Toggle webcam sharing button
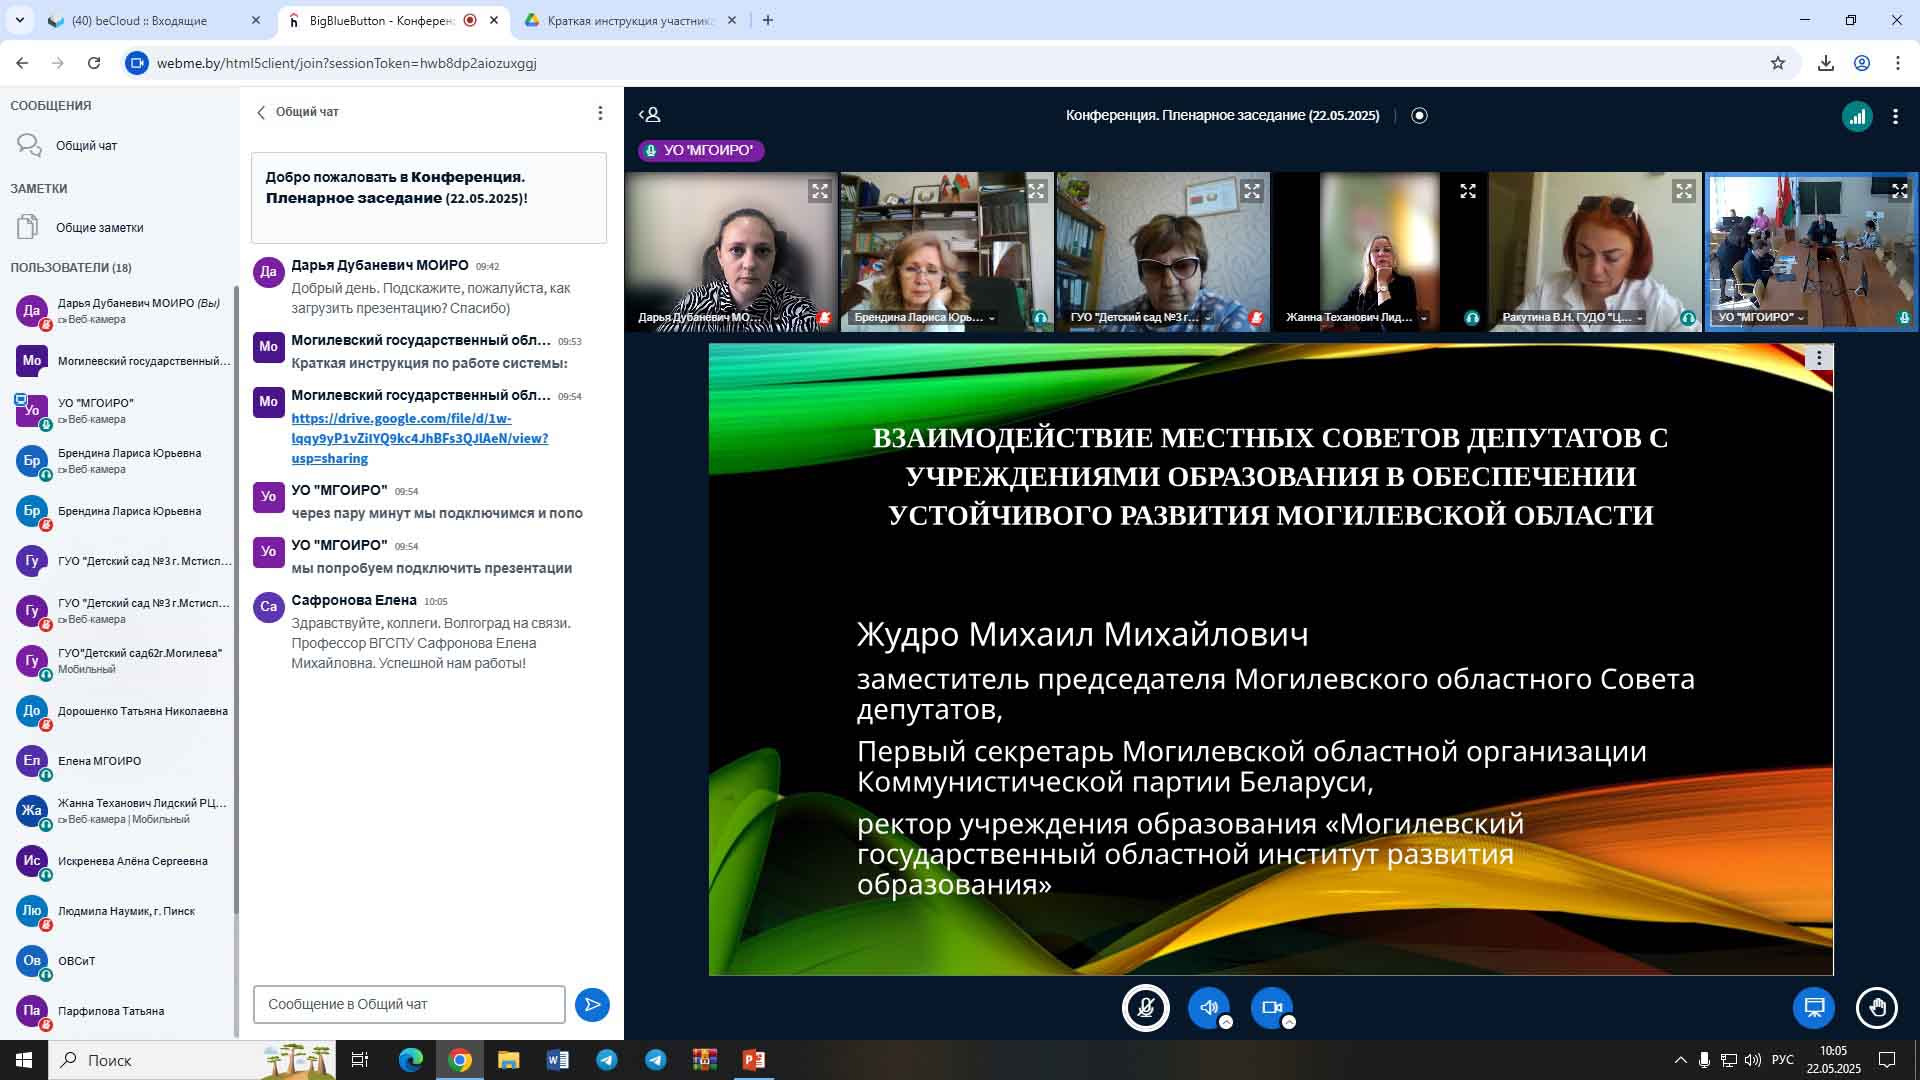 [1271, 1007]
